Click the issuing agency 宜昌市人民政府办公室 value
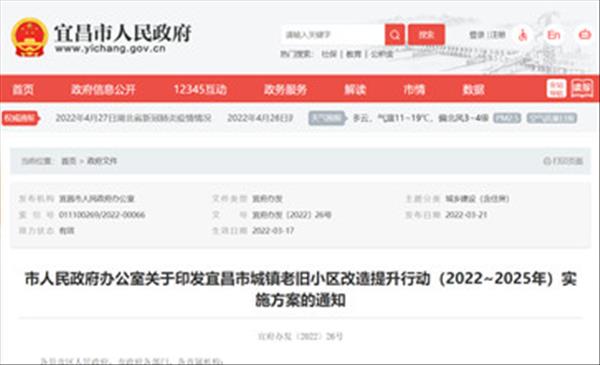The height and width of the screenshot is (365, 600). point(97,199)
